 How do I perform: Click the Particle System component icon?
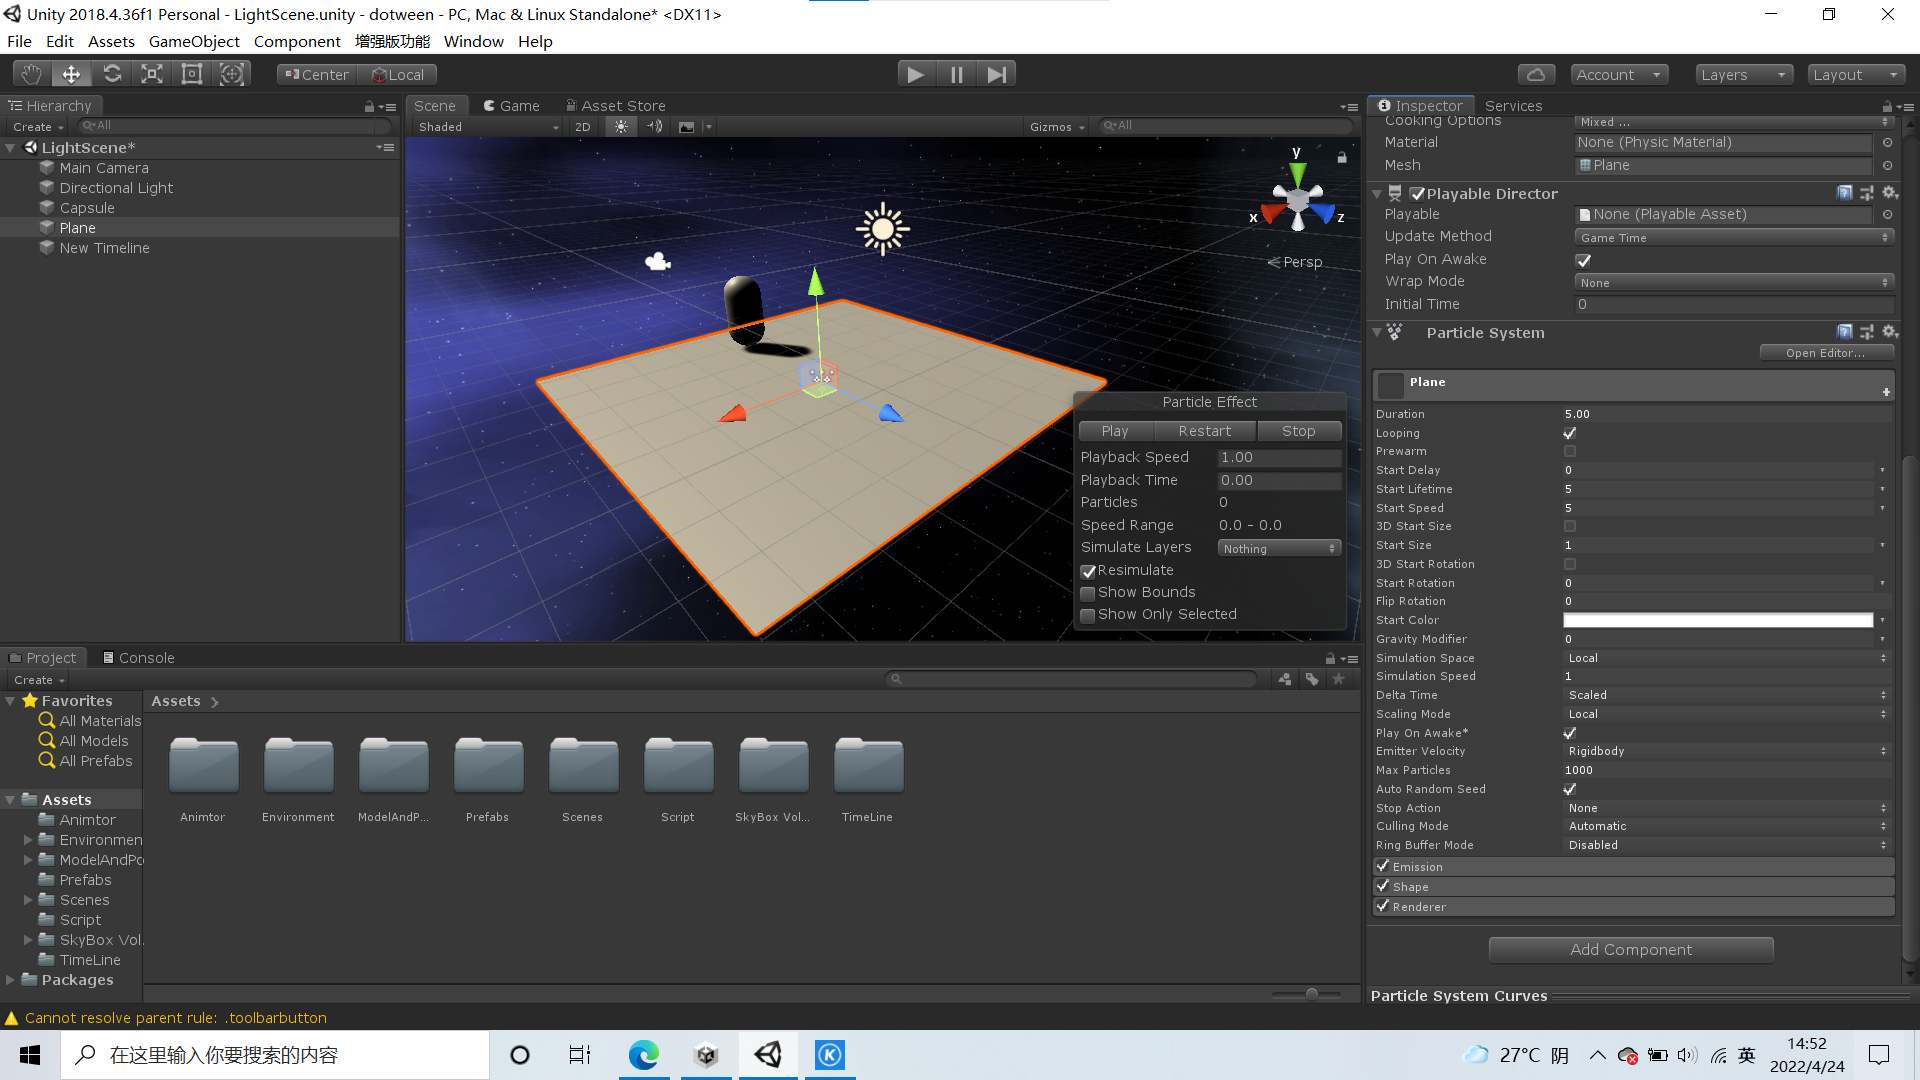click(x=1394, y=331)
